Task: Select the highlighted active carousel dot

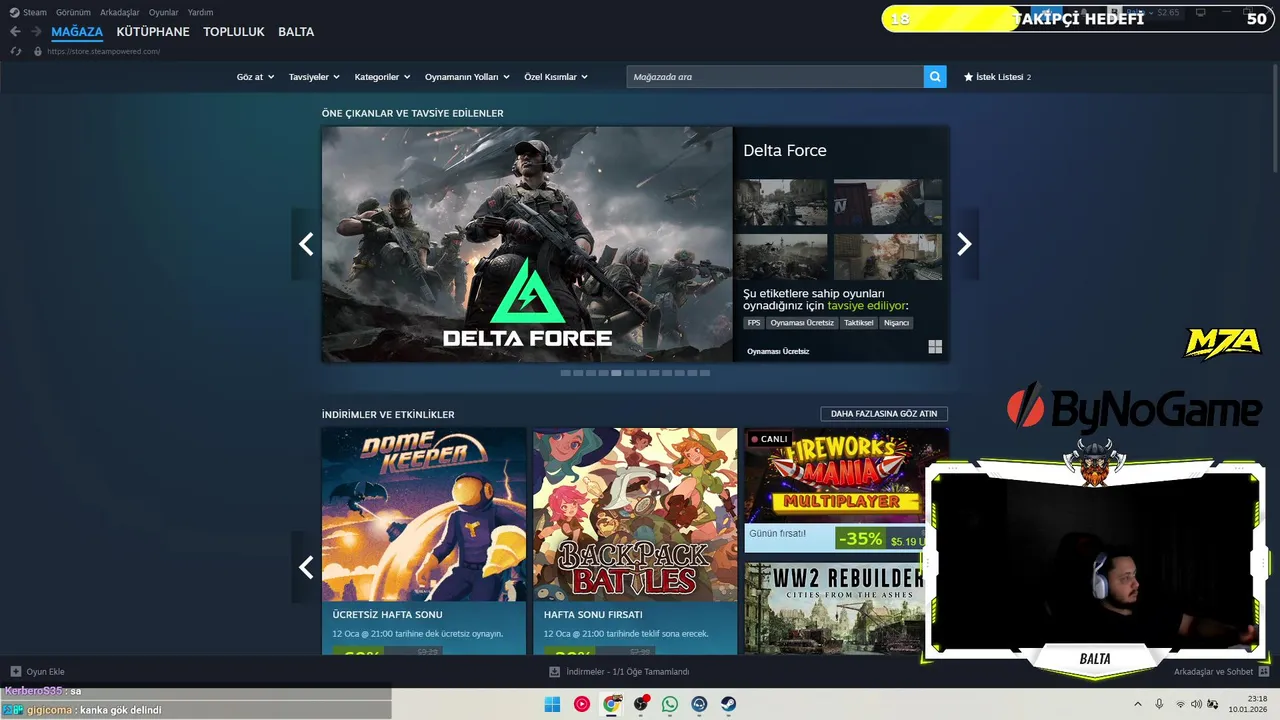Action: (616, 373)
